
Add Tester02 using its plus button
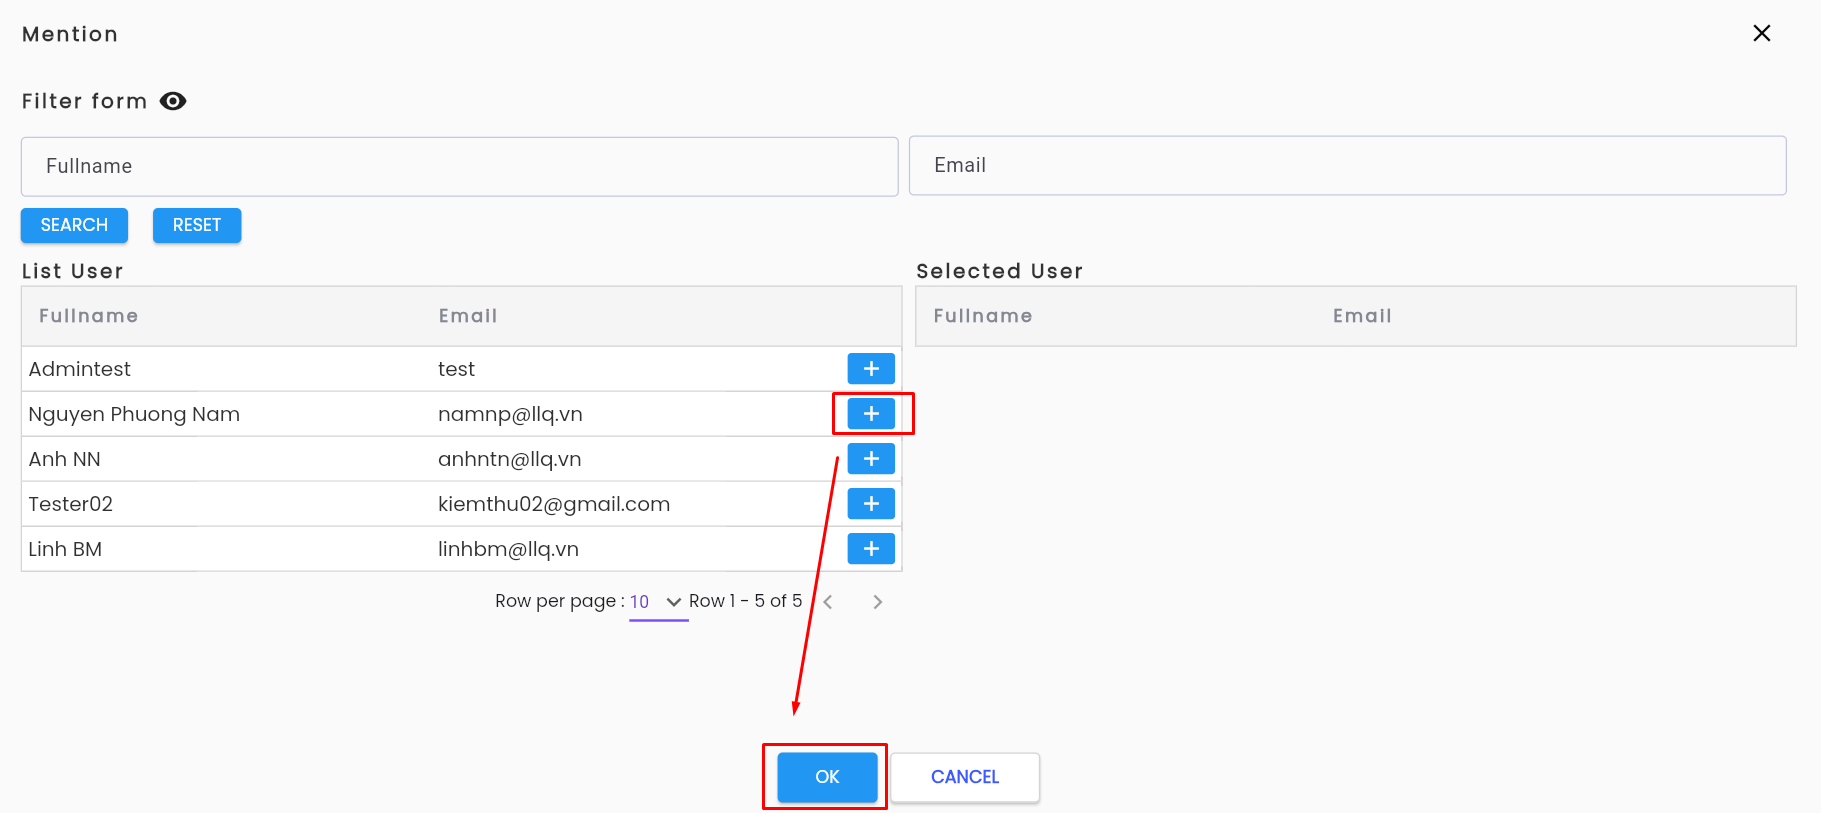tap(871, 504)
